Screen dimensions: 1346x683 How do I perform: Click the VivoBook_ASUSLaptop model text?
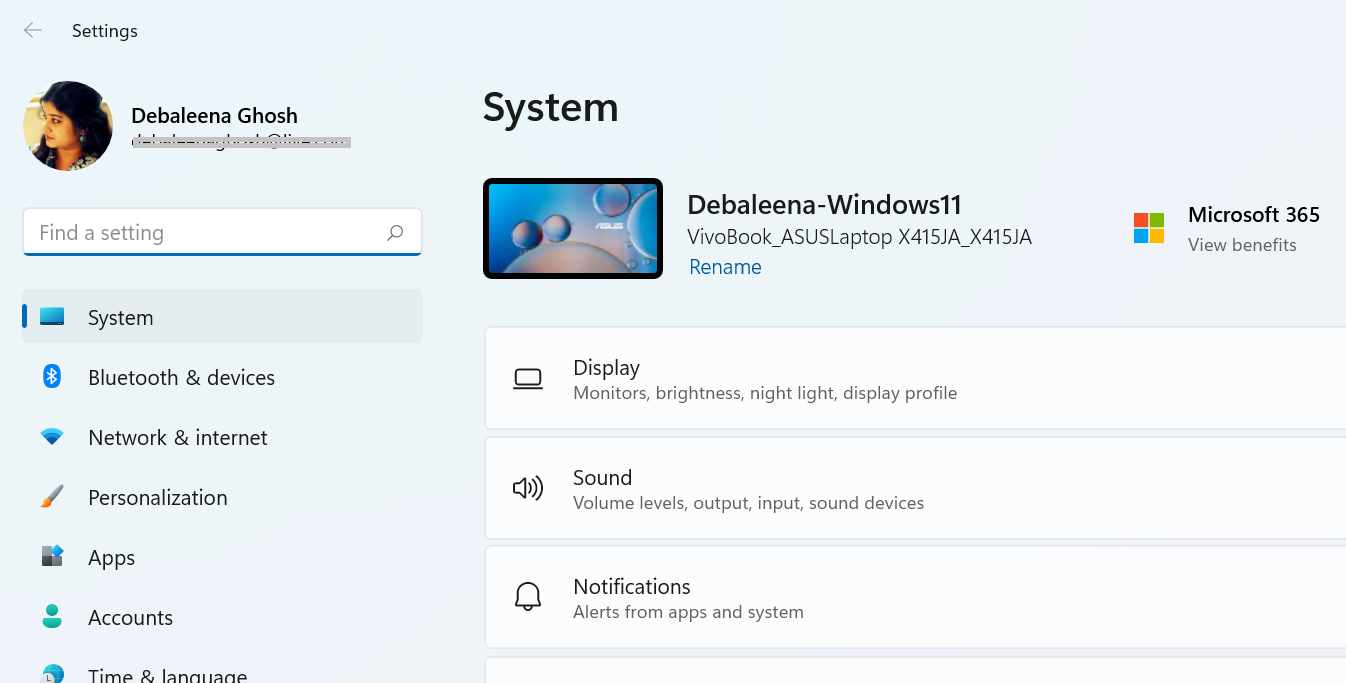(859, 237)
